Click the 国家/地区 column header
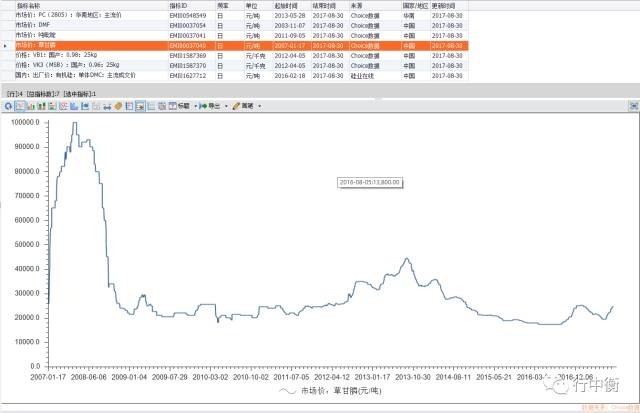This screenshot has height=413, width=640. click(x=416, y=6)
